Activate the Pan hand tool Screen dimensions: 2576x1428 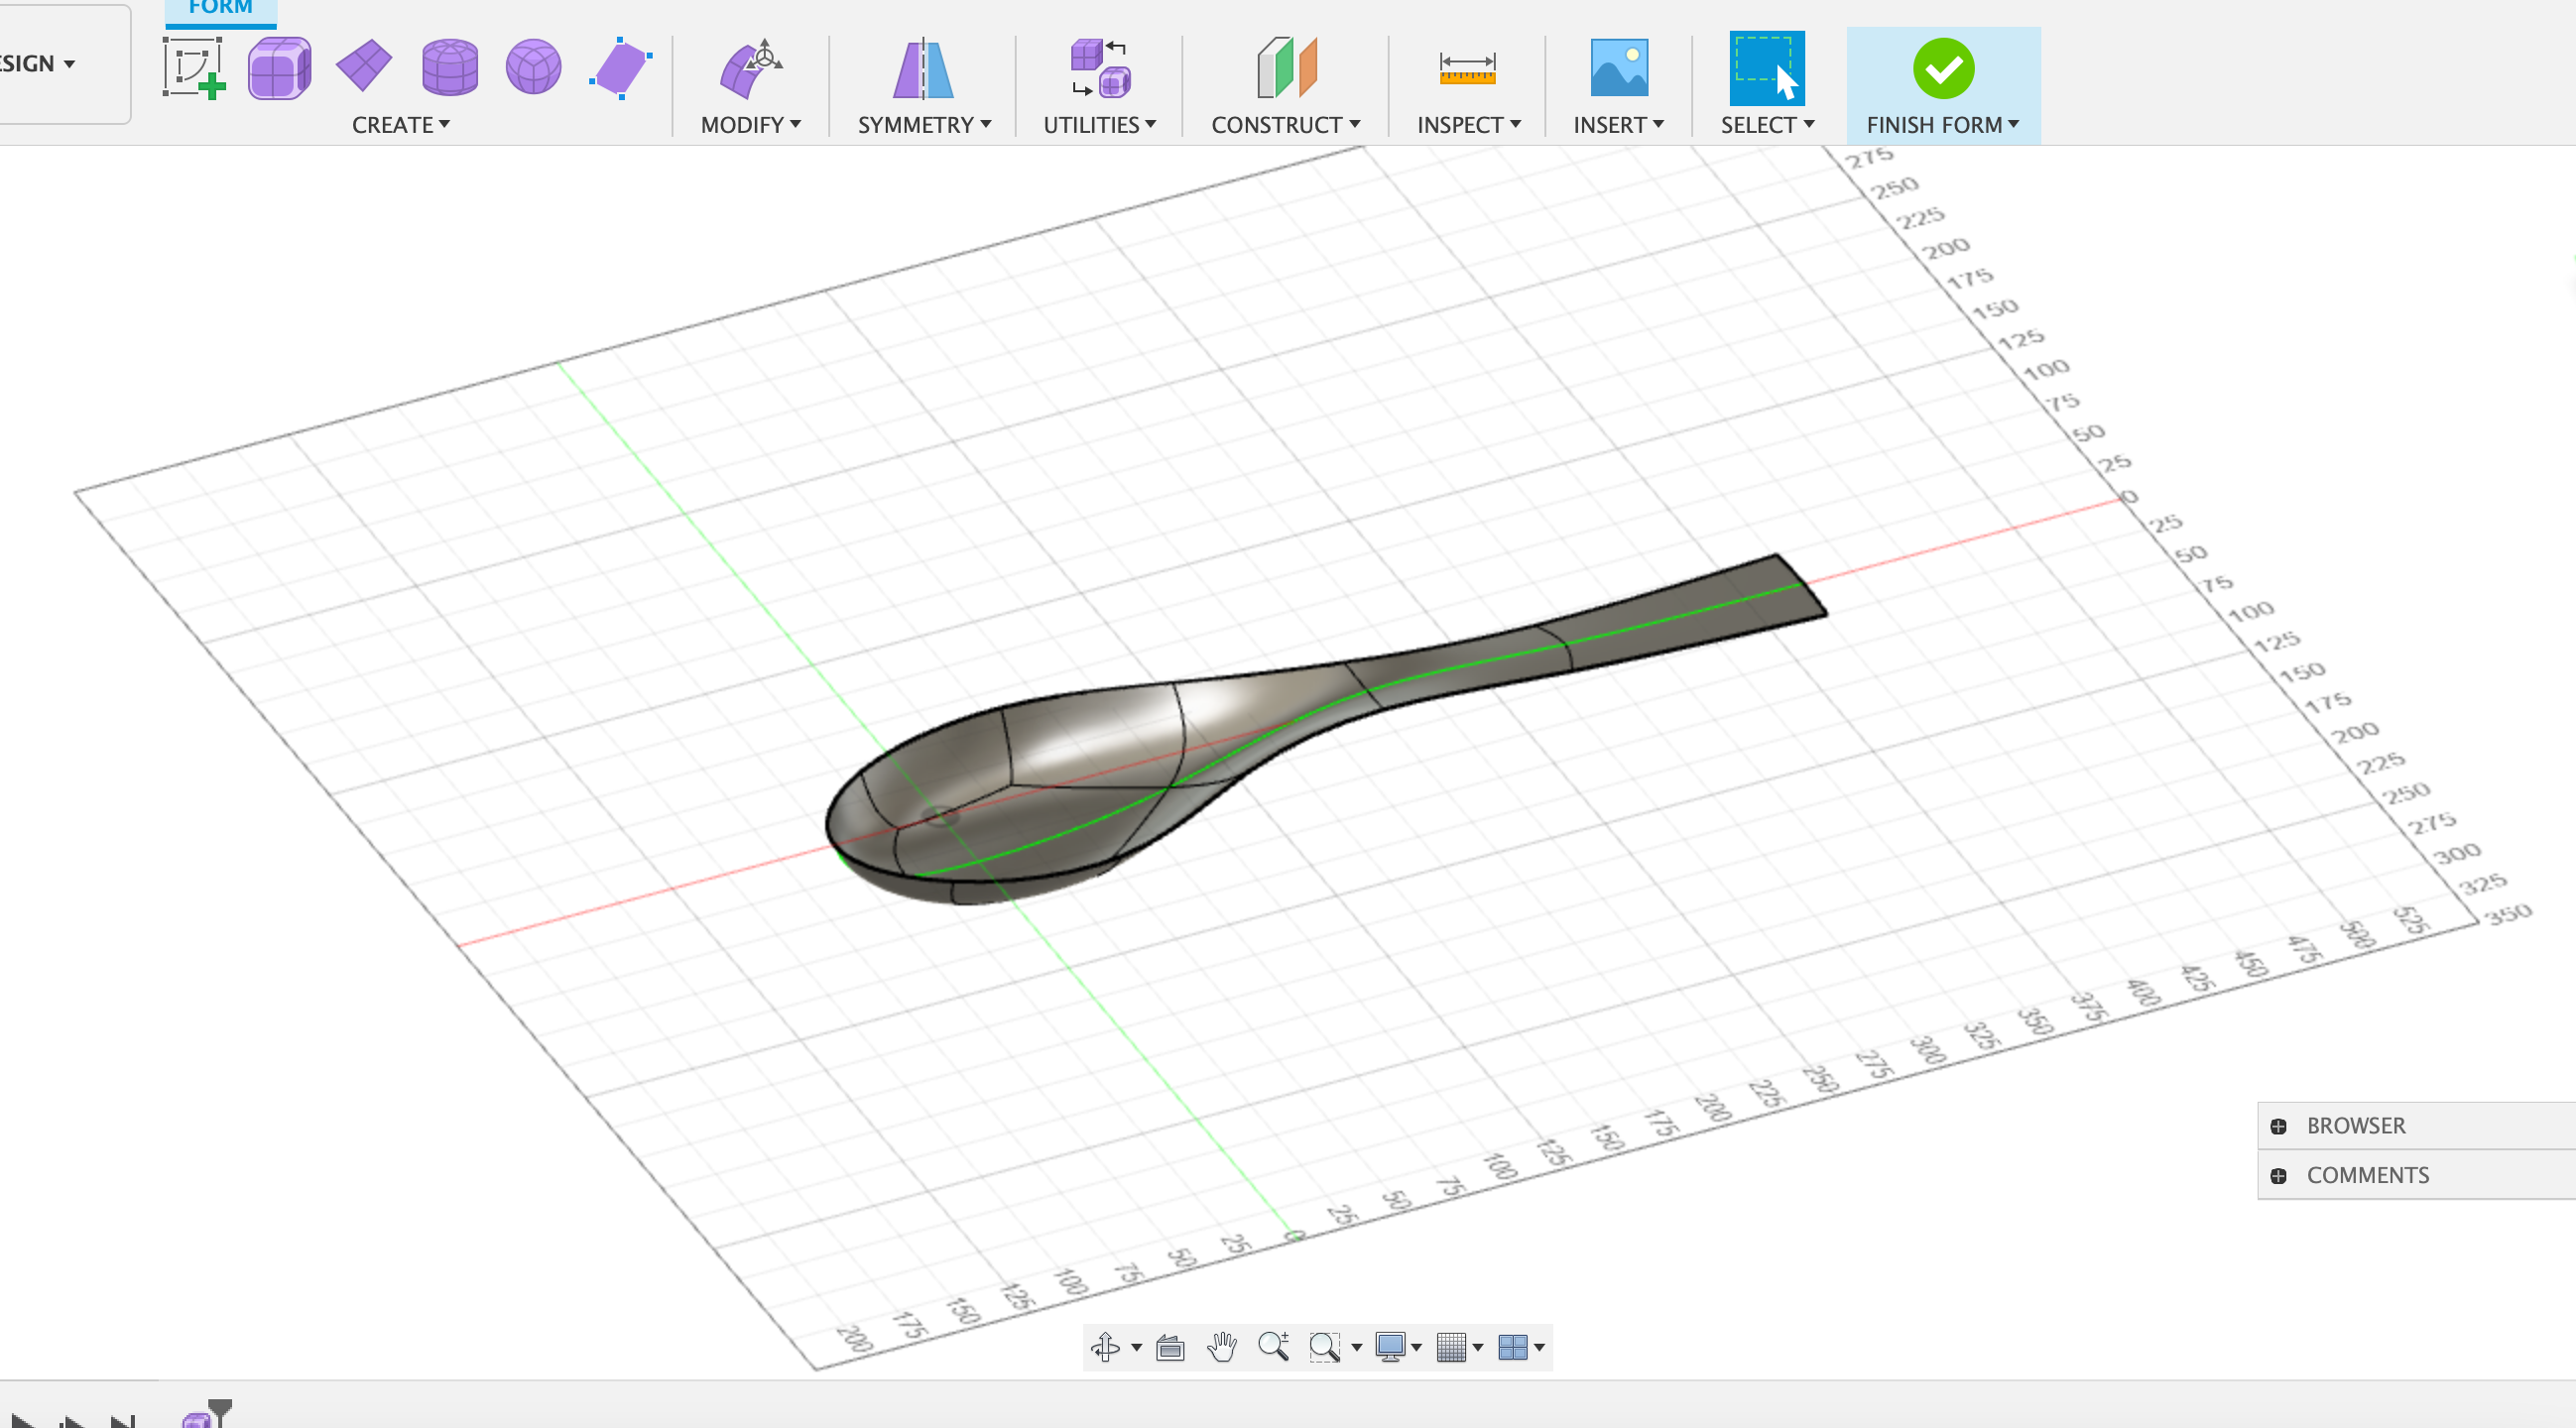[1221, 1347]
